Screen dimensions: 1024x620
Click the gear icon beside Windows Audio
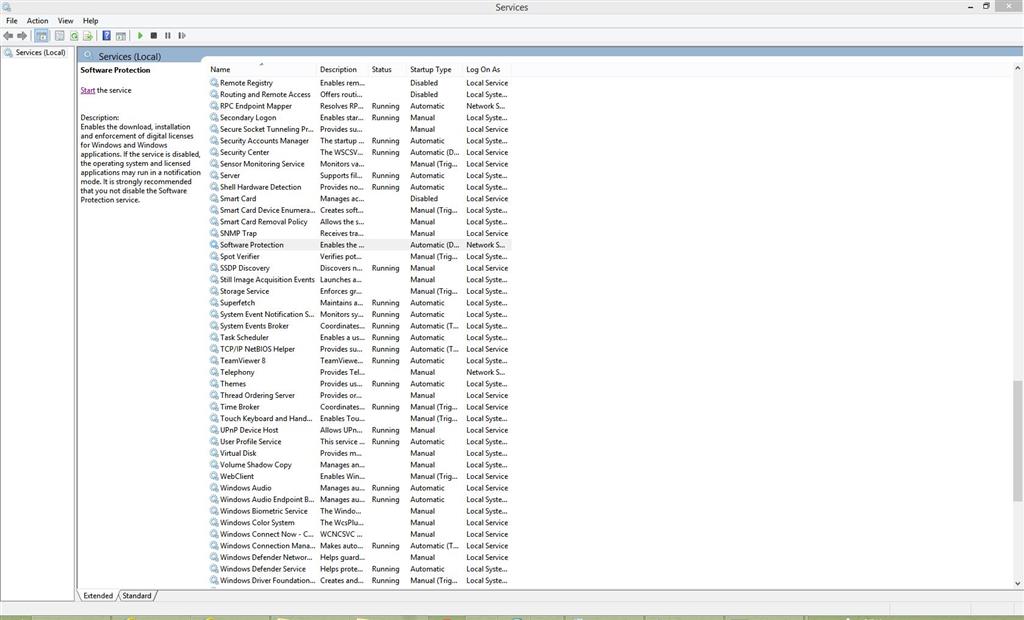tap(214, 488)
